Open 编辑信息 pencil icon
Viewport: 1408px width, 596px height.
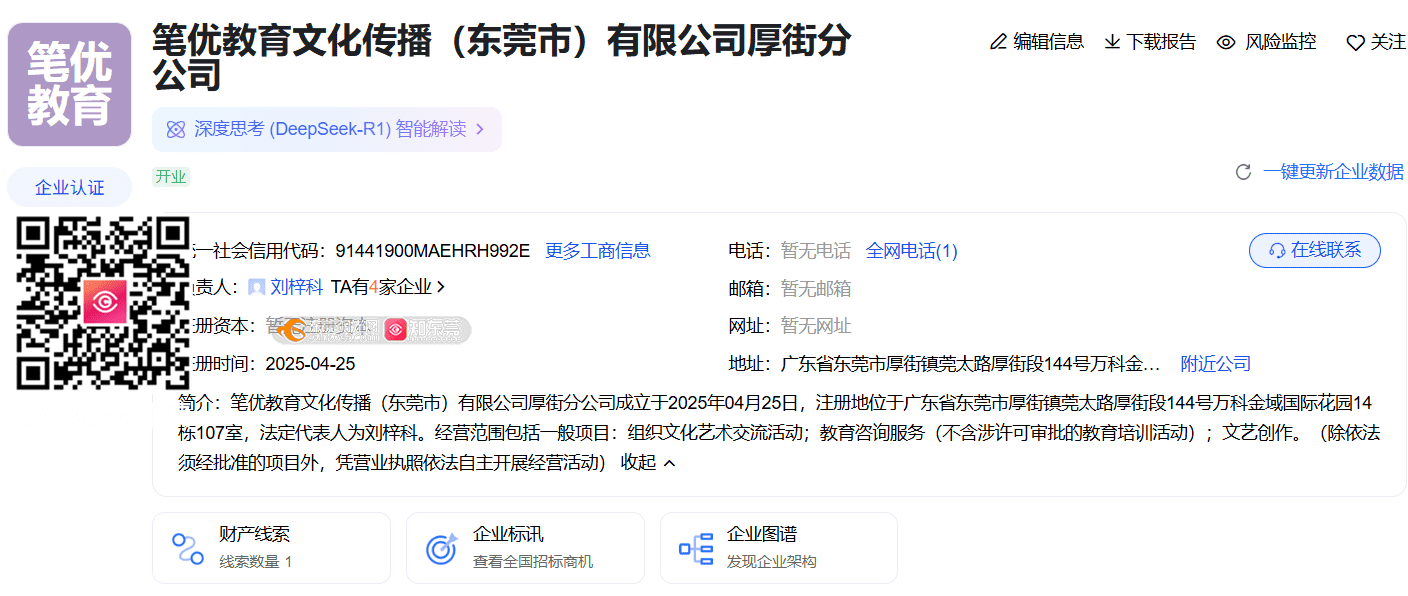click(x=998, y=42)
